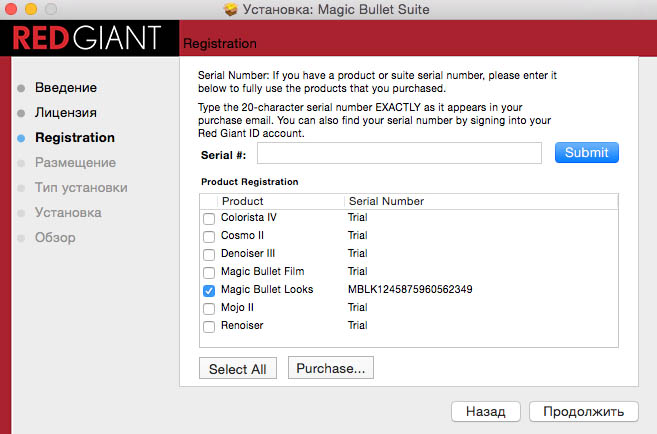The height and width of the screenshot is (434, 657).
Task: Click the Renoiser product name
Action: [242, 326]
